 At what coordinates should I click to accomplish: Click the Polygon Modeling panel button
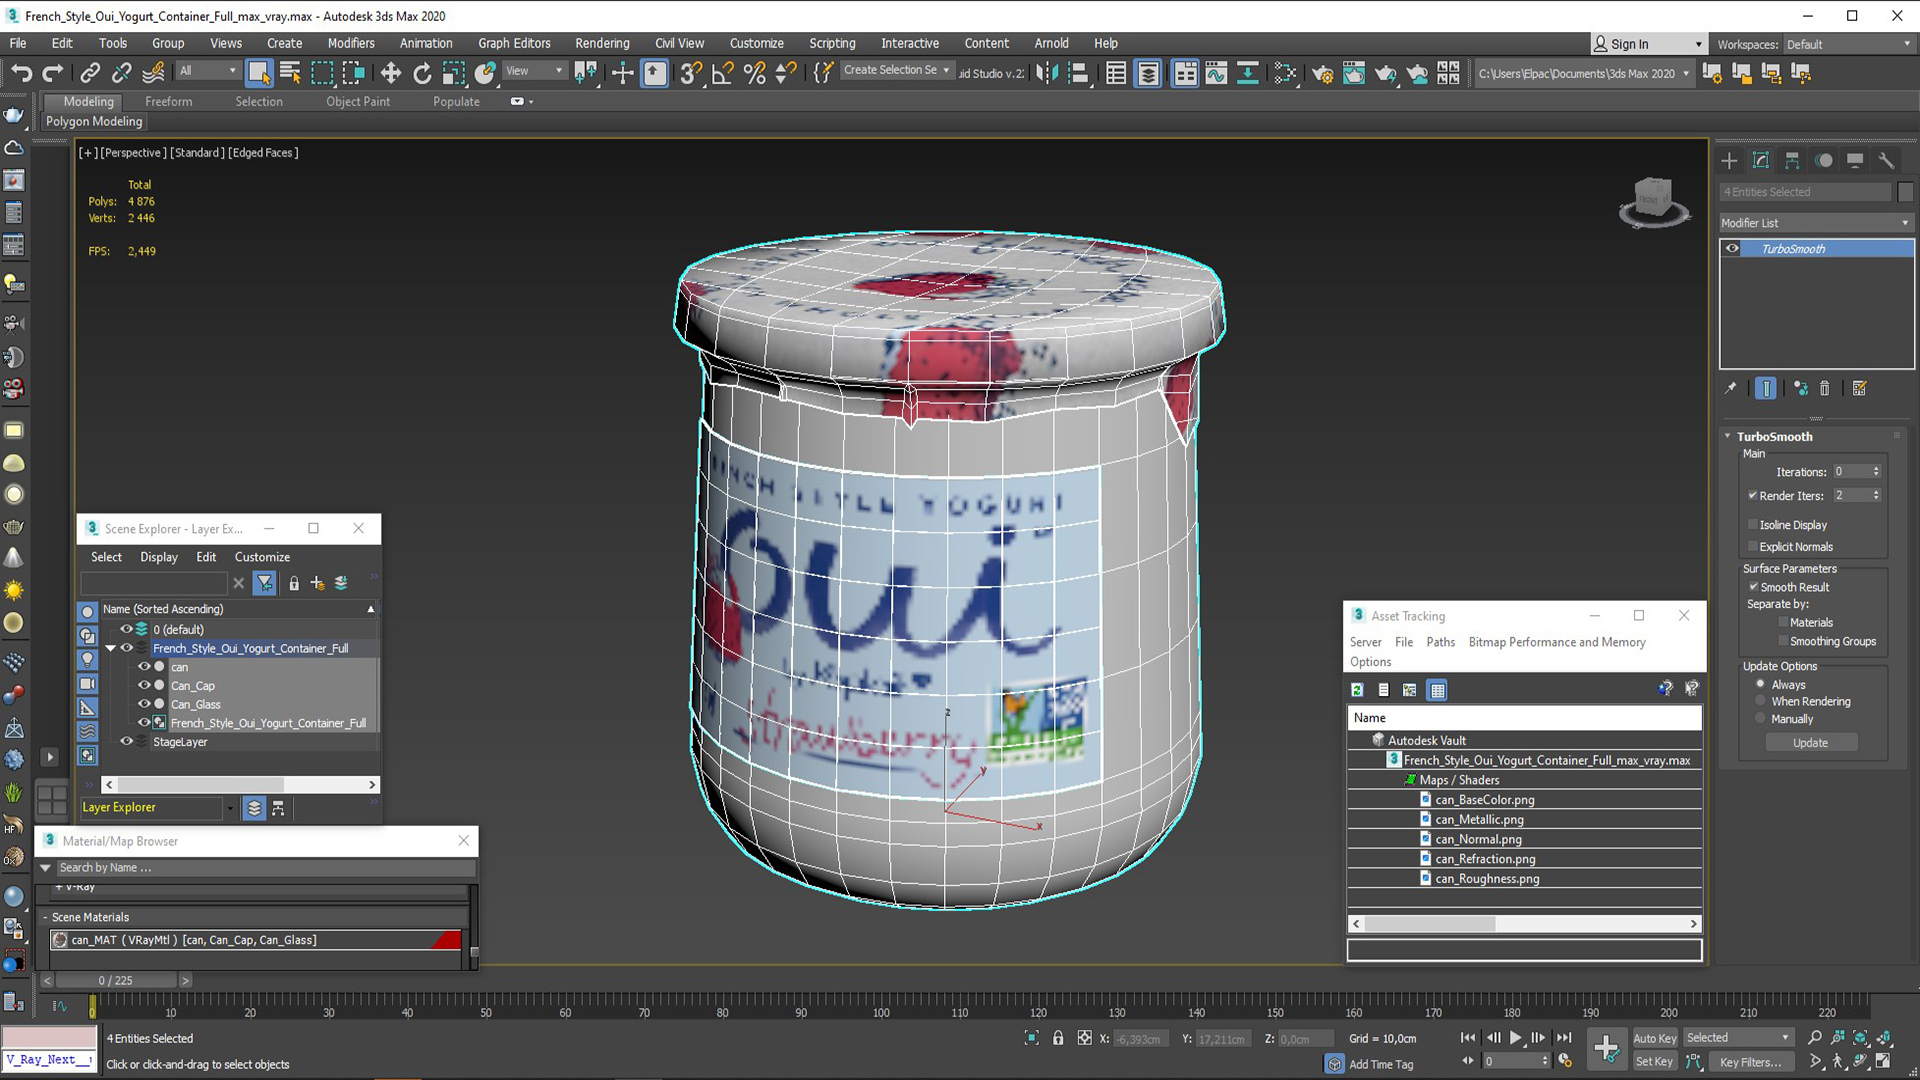click(x=94, y=121)
